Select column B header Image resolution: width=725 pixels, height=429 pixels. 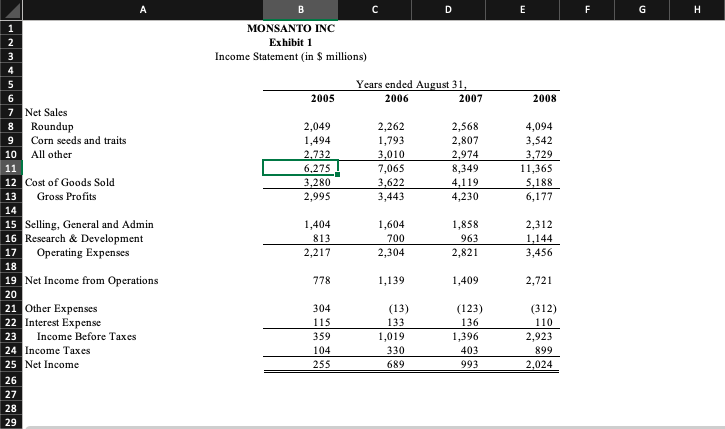pos(301,10)
